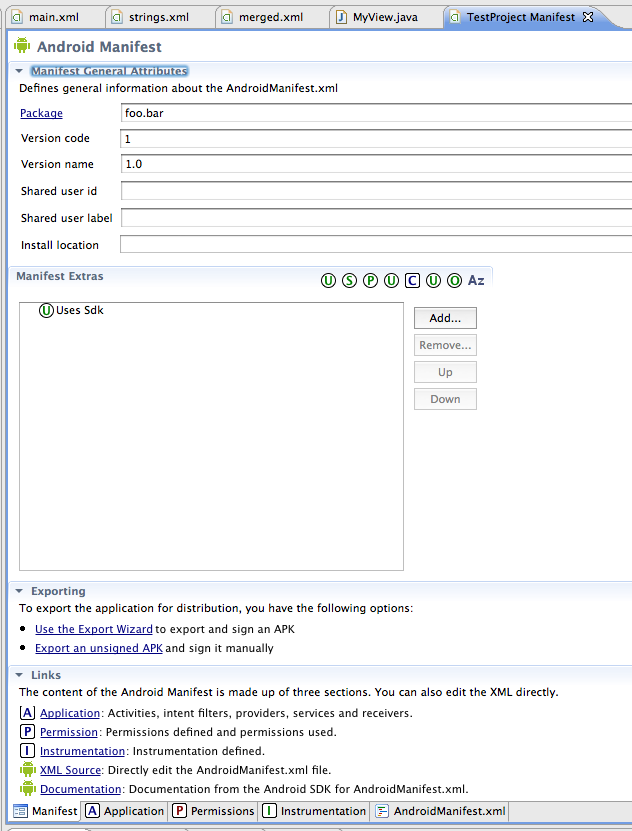The image size is (632, 831).
Task: Click the C square filter icon in Manifest Extras
Action: (412, 280)
